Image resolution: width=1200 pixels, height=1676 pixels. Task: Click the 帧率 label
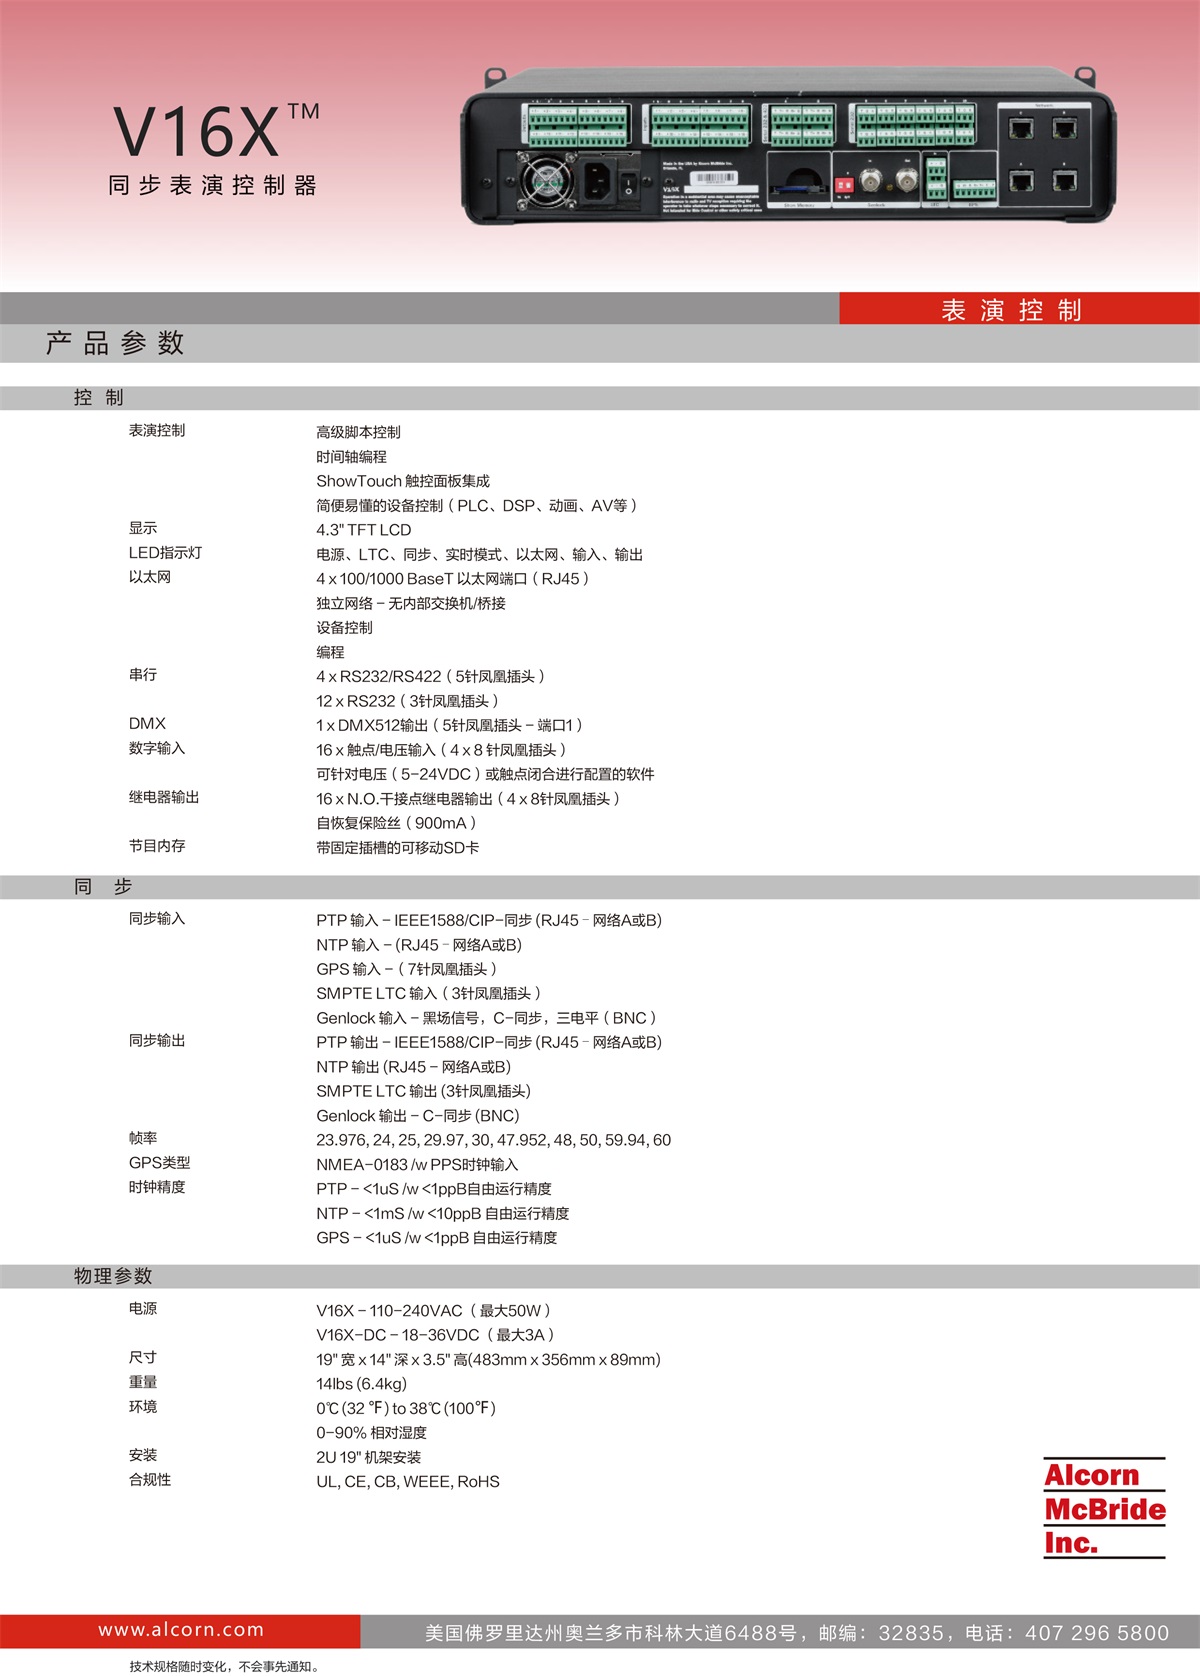[143, 1138]
